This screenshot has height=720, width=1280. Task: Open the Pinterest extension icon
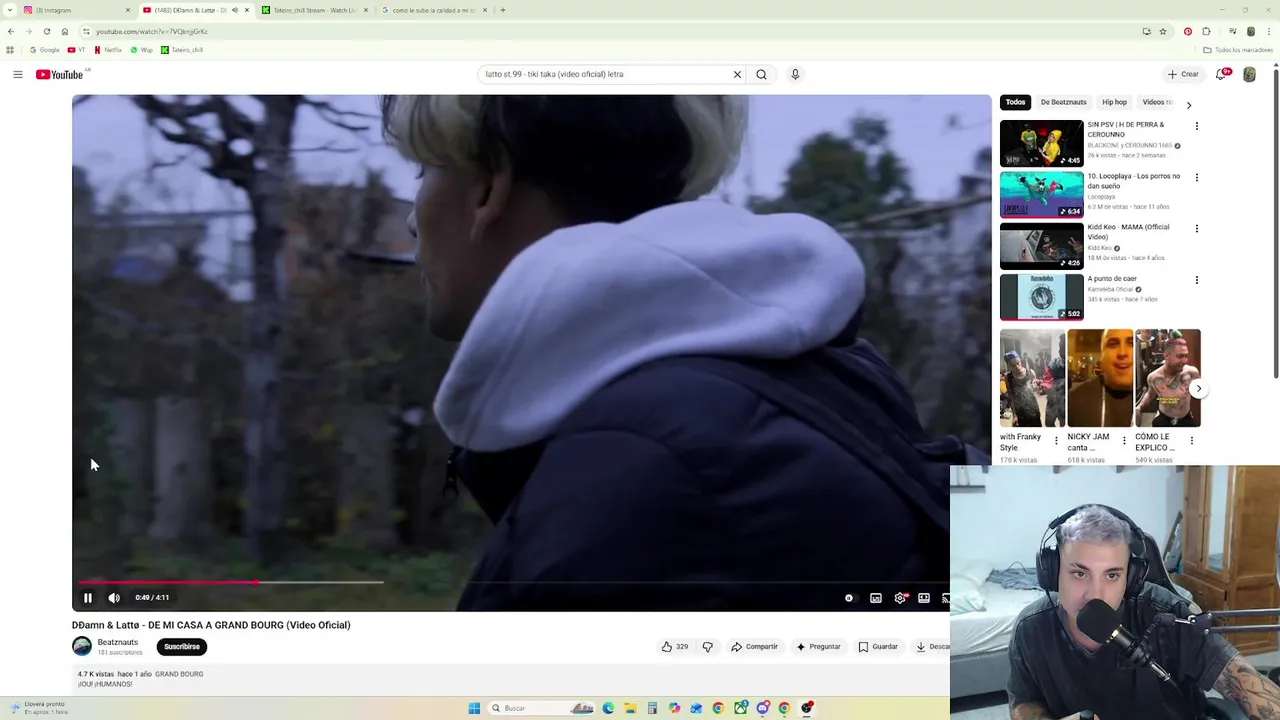coord(1188,31)
